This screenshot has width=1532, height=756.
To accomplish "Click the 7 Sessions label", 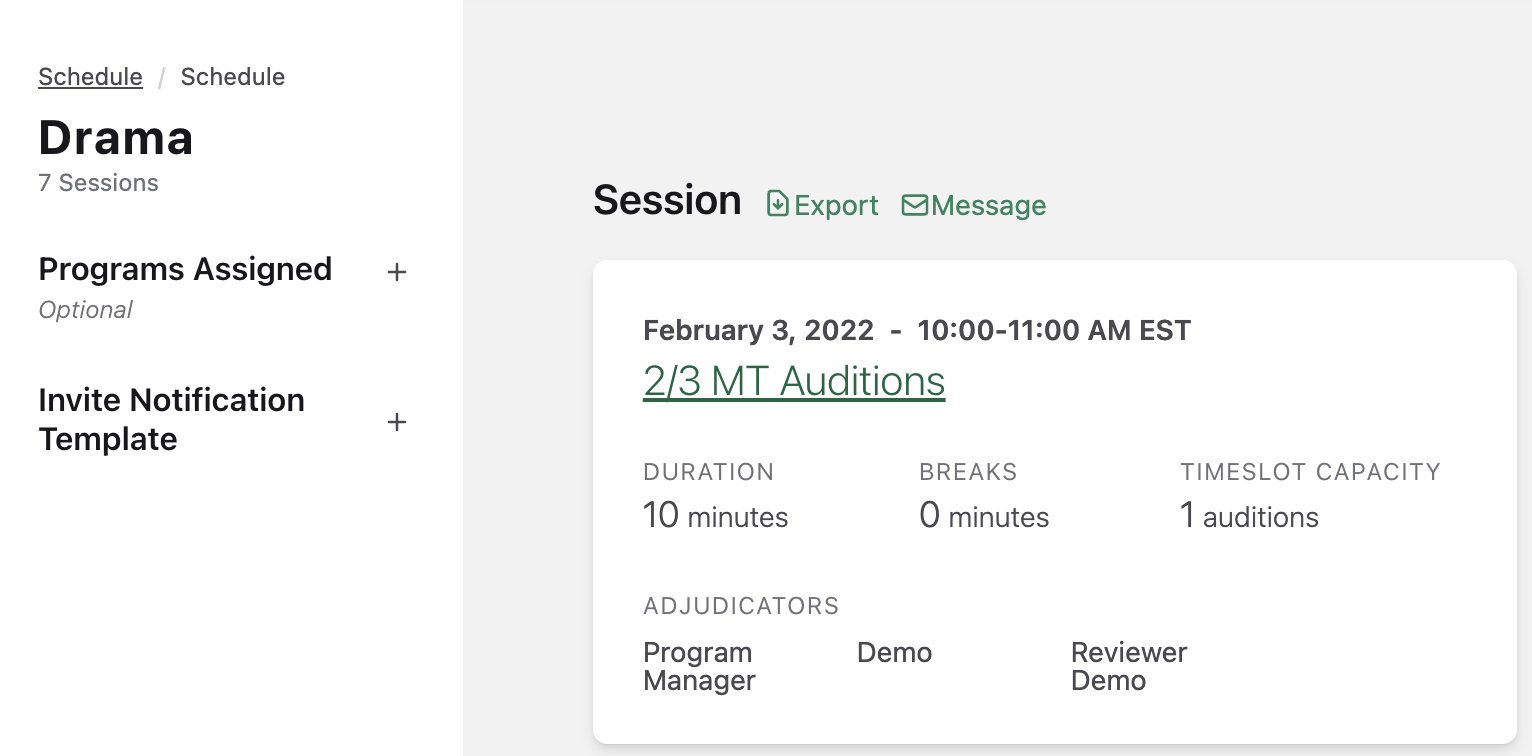I will (x=98, y=183).
